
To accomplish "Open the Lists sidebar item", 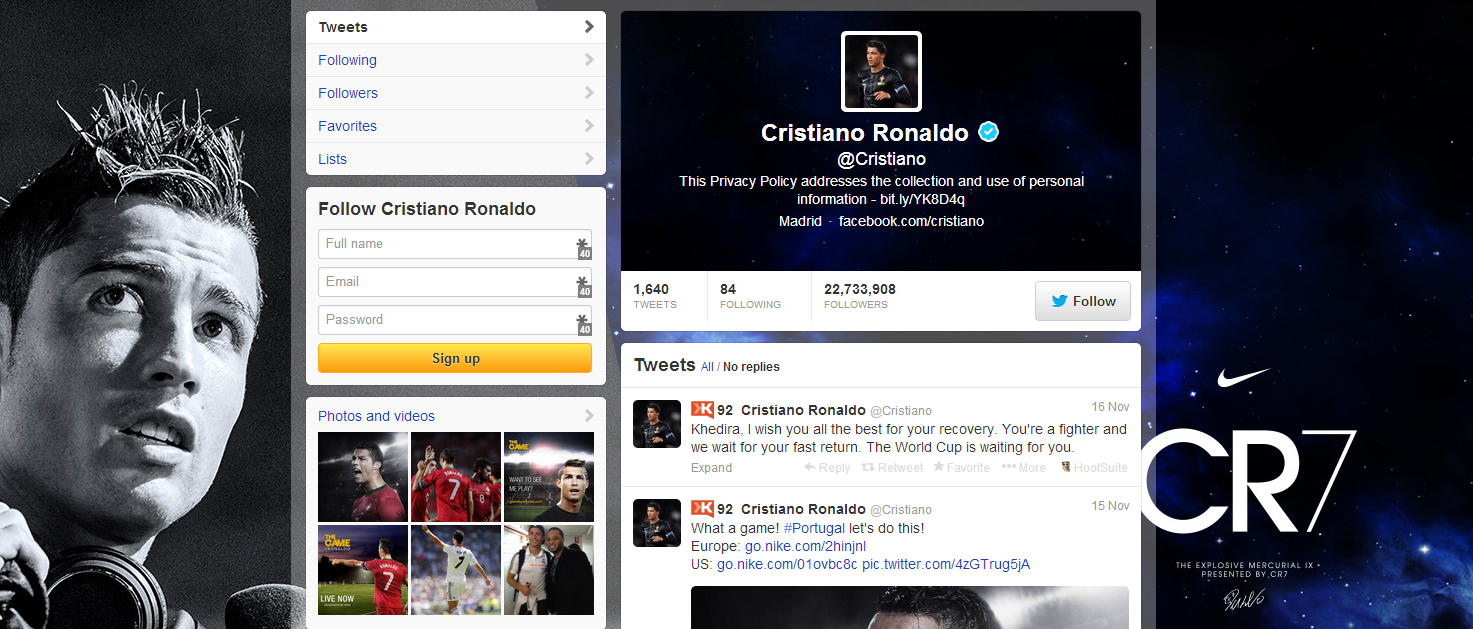I will [x=333, y=159].
